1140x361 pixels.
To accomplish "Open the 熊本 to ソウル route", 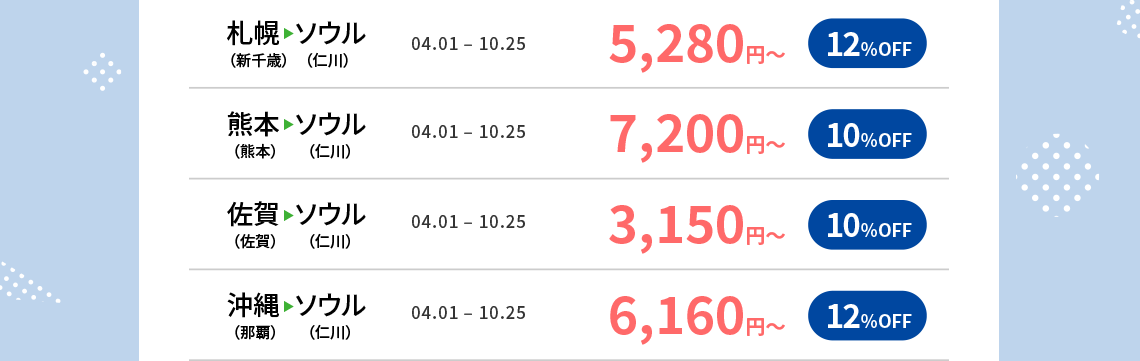I will 296,134.
